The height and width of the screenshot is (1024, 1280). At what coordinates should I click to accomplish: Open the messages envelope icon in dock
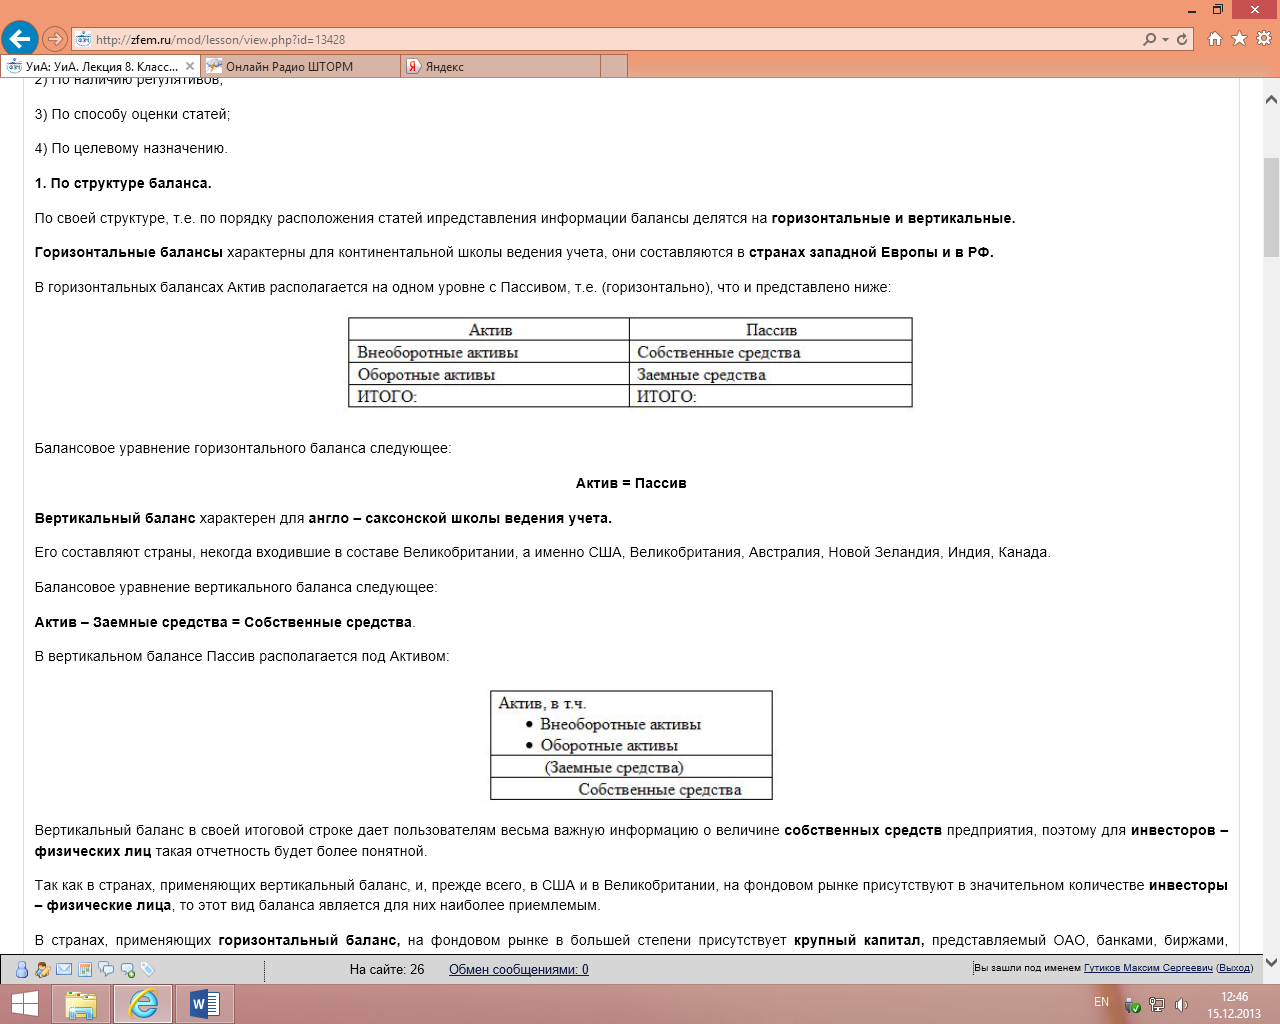click(64, 969)
